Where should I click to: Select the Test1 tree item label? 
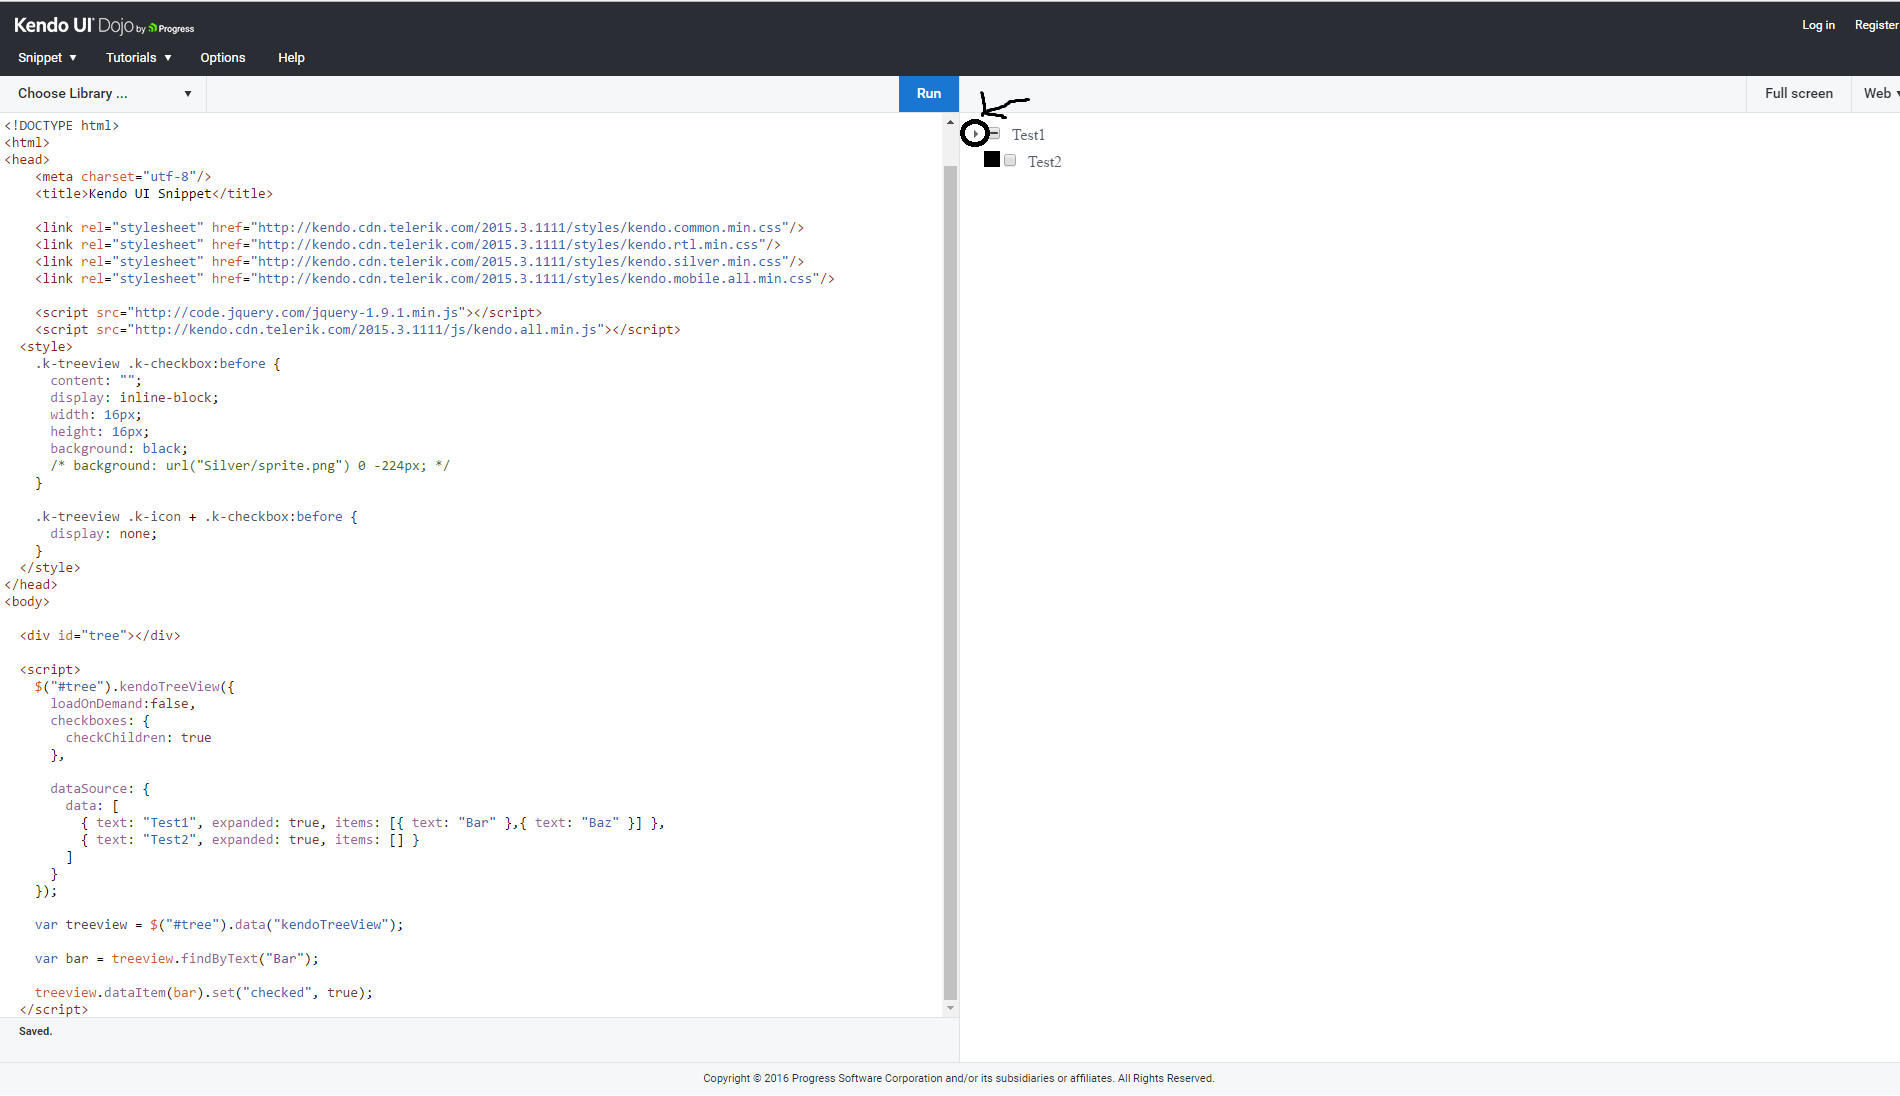1028,135
